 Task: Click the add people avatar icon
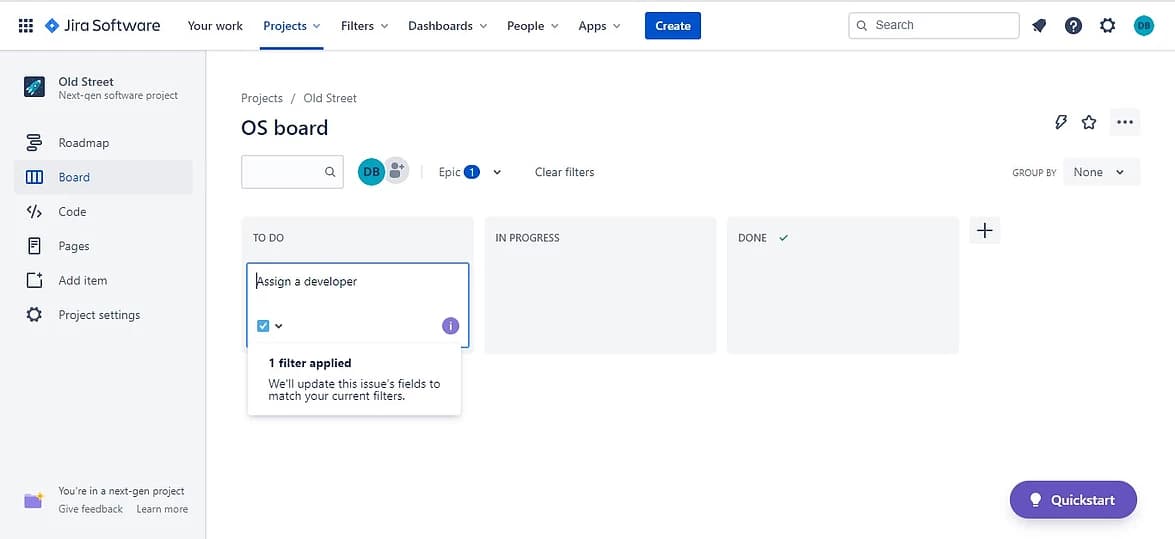397,172
